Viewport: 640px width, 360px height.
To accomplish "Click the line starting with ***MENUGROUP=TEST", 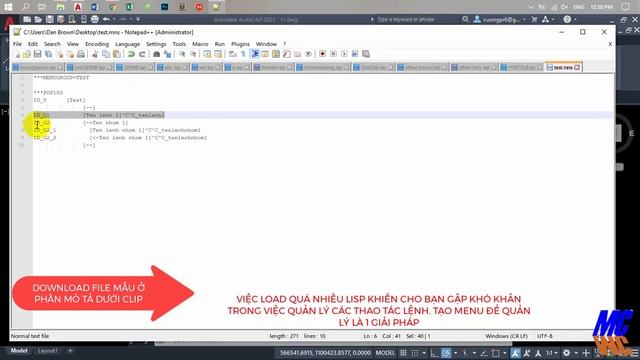I will 61,78.
